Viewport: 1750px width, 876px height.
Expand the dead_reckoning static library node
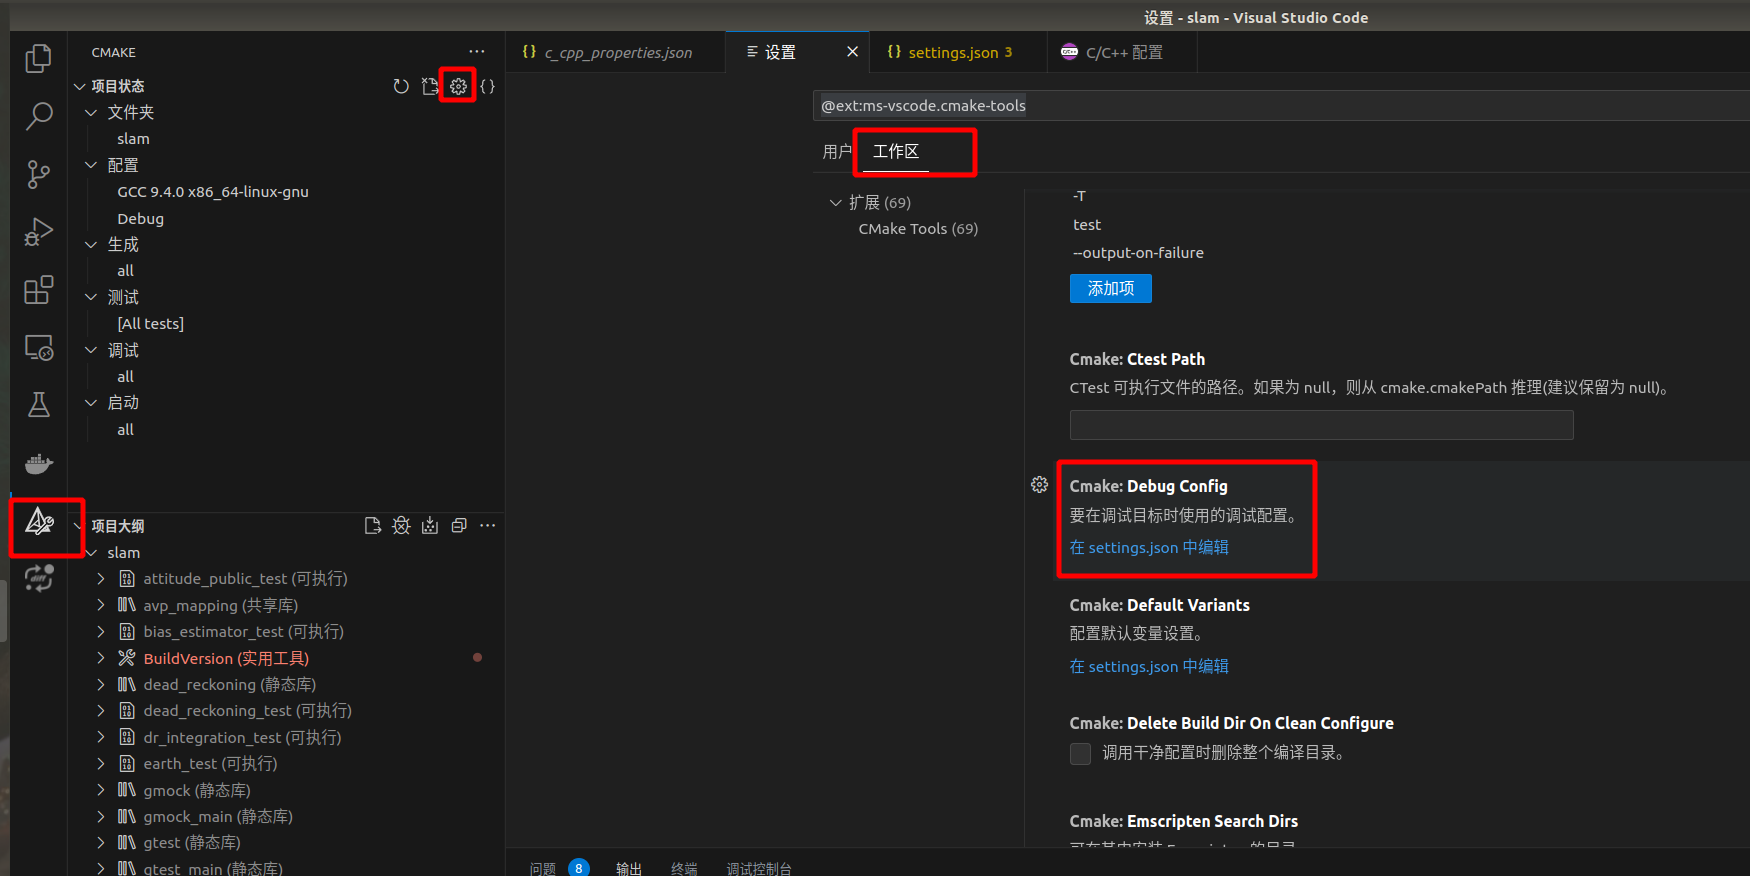coord(101,684)
